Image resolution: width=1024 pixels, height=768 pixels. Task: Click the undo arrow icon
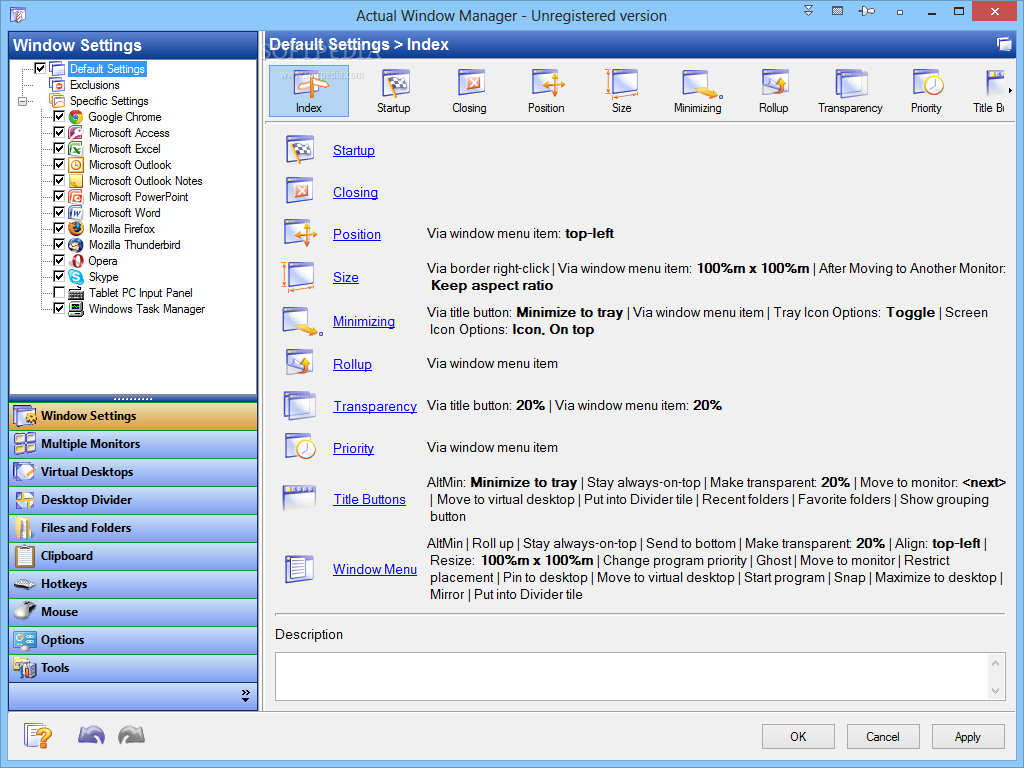(91, 735)
